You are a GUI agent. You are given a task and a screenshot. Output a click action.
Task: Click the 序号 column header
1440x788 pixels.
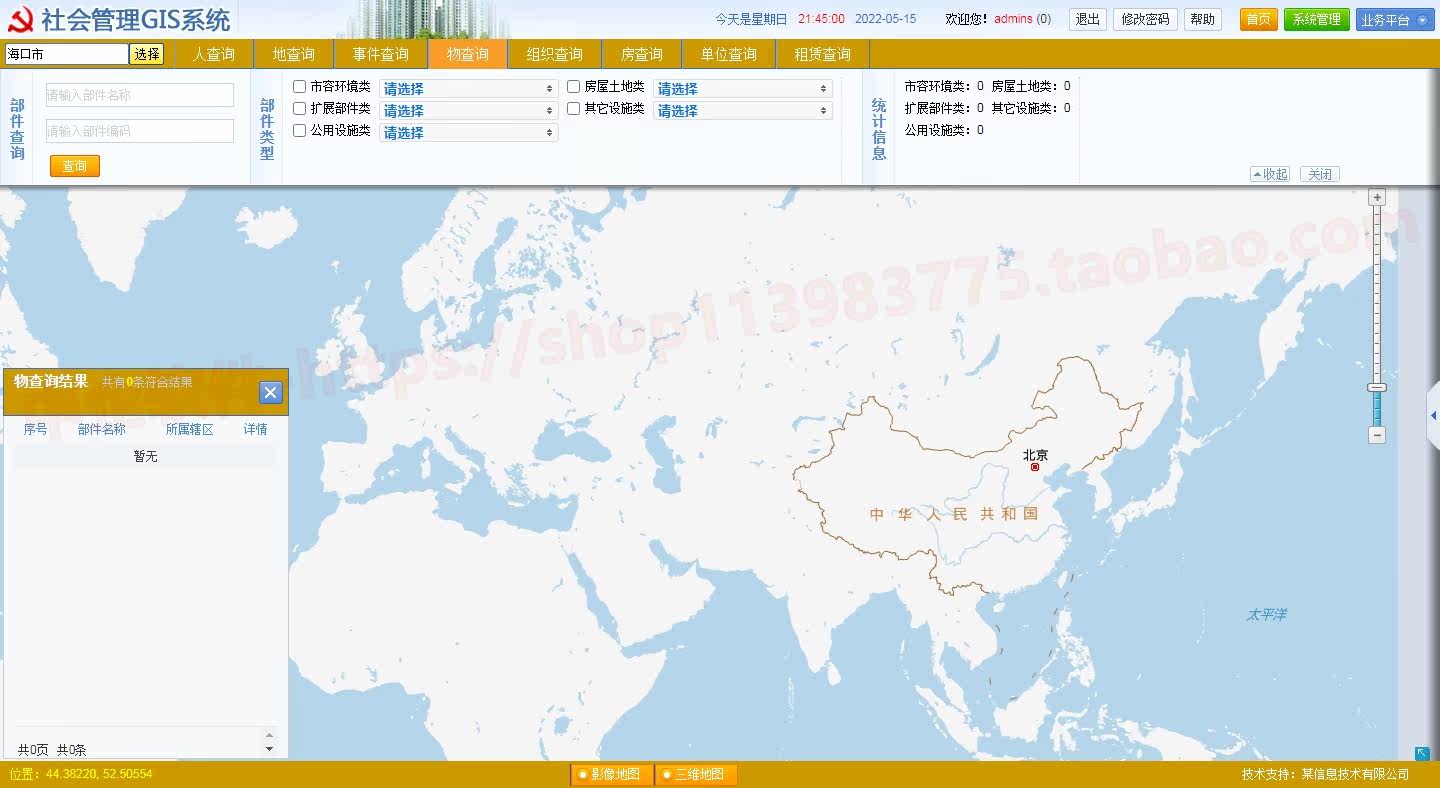coord(35,429)
